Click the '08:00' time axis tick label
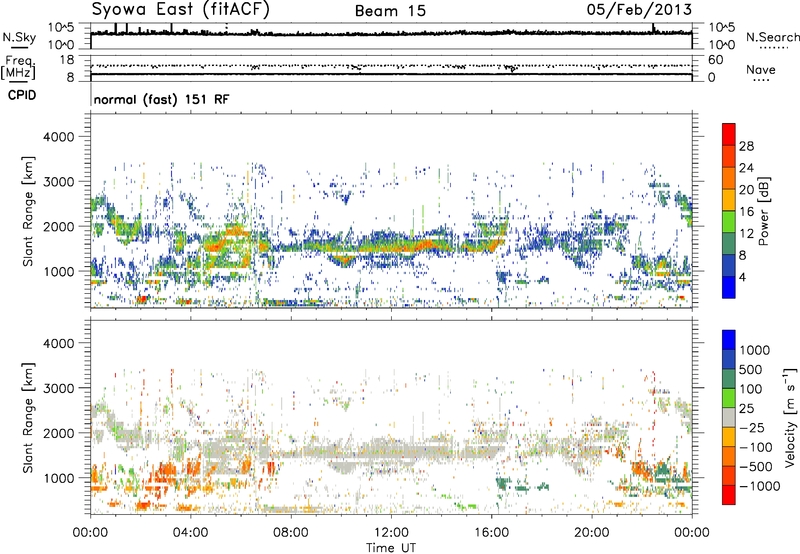The image size is (800, 554). click(x=291, y=533)
